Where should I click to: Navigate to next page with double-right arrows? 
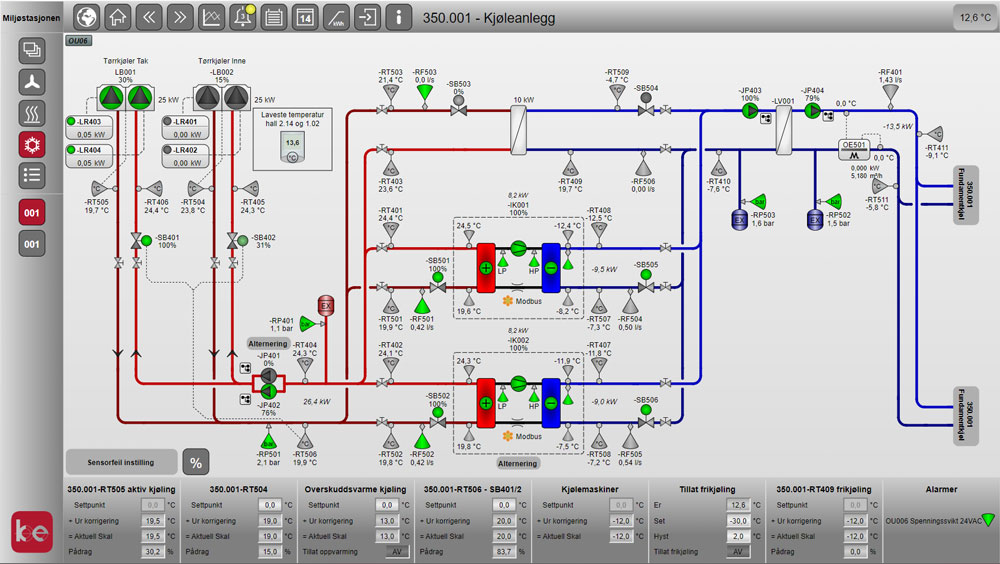[x=180, y=17]
